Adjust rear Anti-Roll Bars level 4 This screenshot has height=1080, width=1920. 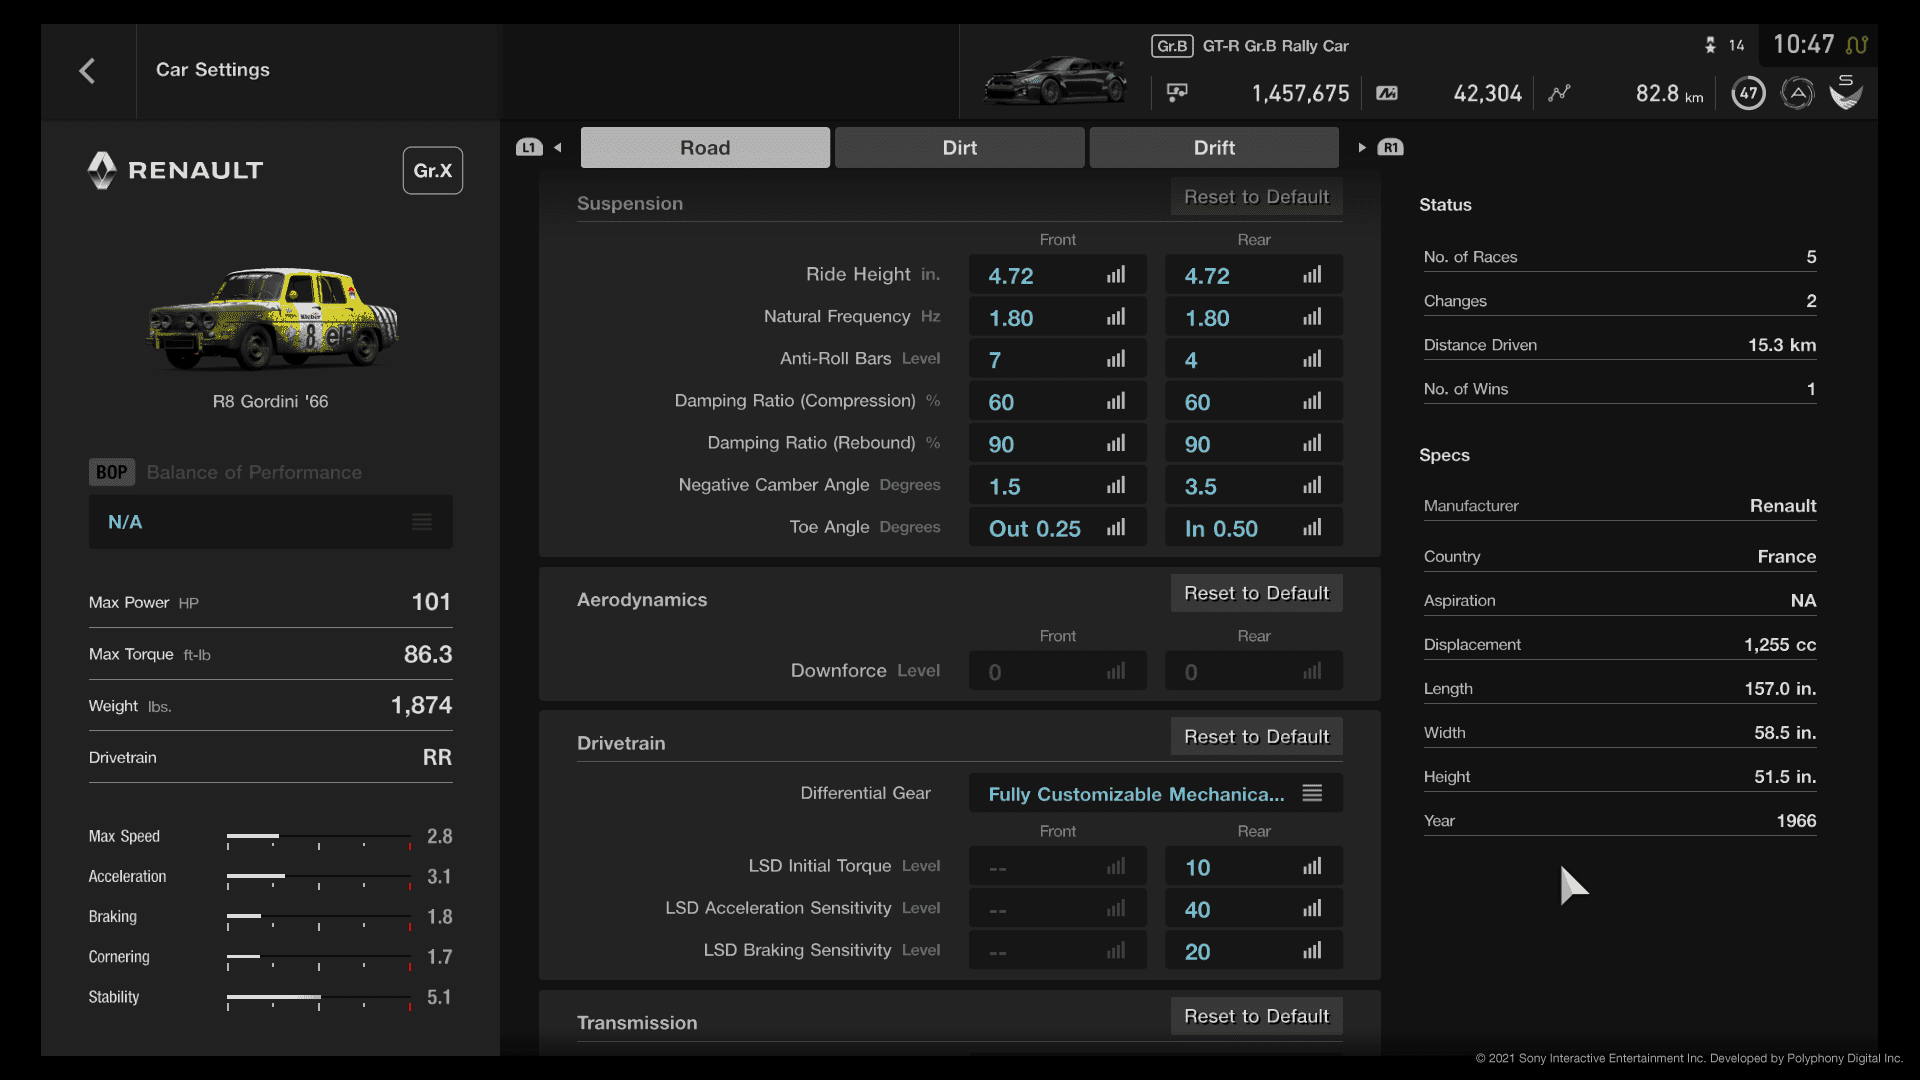pos(1254,360)
